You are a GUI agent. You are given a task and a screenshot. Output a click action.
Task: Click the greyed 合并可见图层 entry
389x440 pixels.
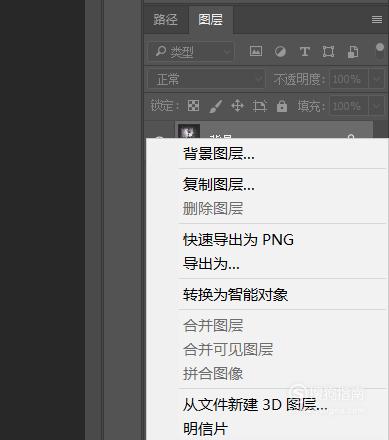[x=228, y=349]
